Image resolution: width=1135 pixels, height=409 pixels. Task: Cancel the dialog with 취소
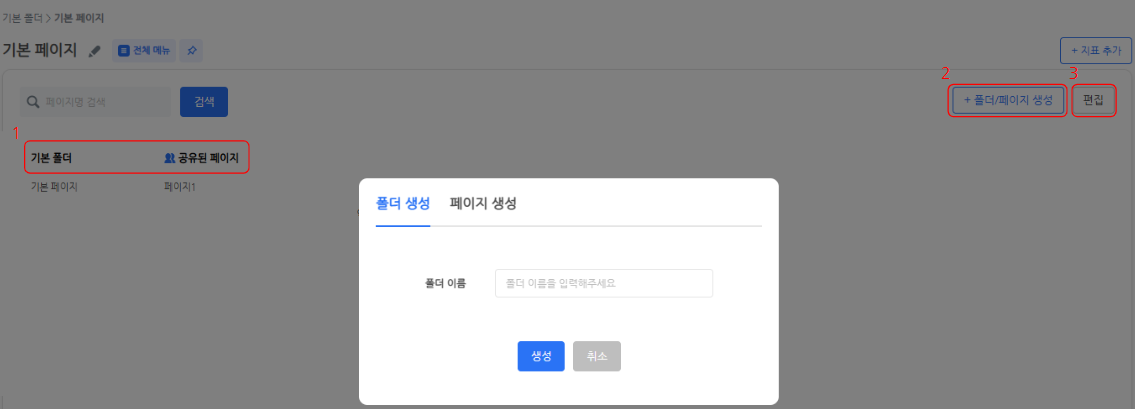(x=597, y=356)
